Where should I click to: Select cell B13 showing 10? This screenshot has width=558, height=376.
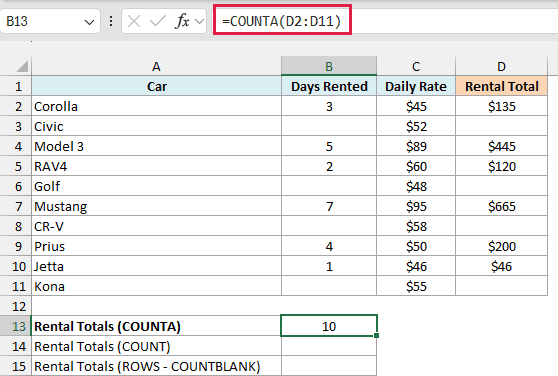329,326
